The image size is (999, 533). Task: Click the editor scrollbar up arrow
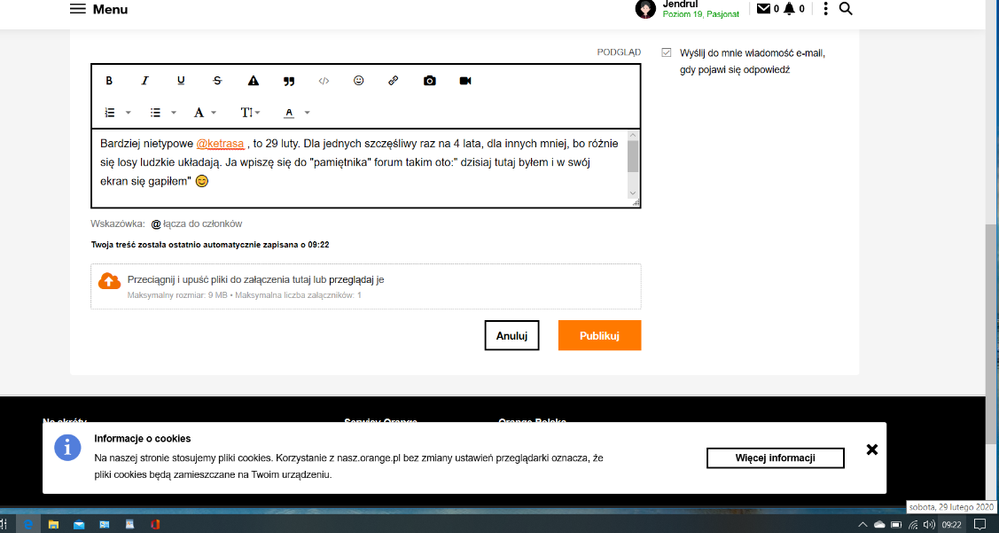tap(632, 135)
